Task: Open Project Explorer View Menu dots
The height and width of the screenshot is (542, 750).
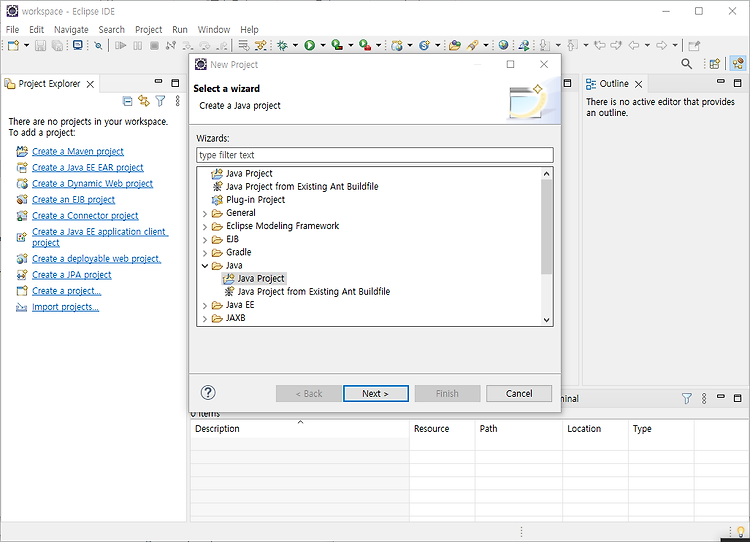Action: [x=177, y=101]
